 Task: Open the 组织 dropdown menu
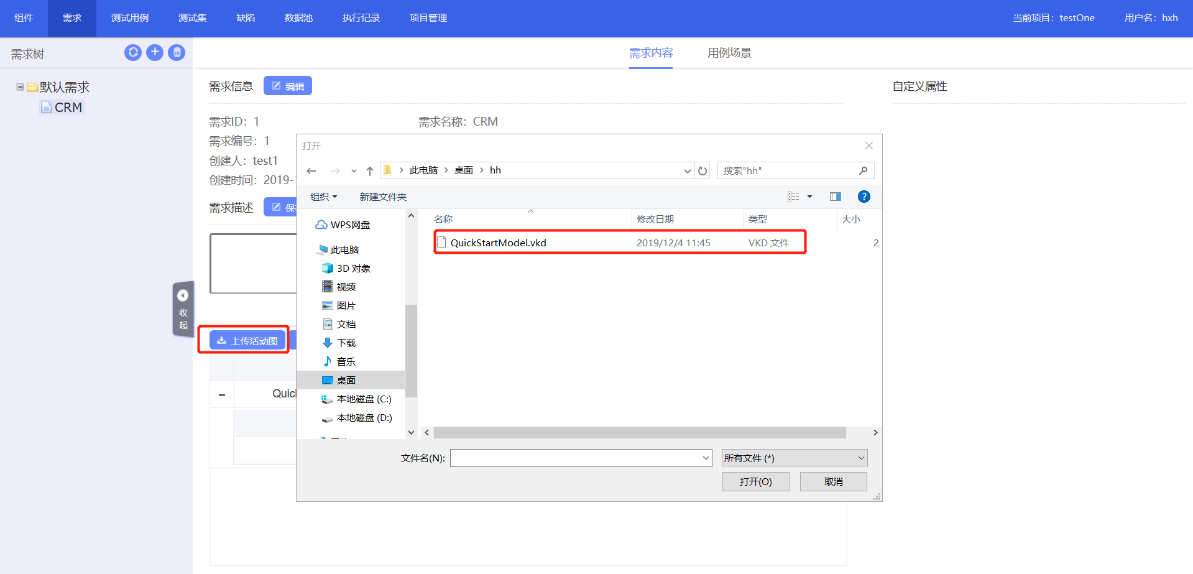tap(324, 197)
